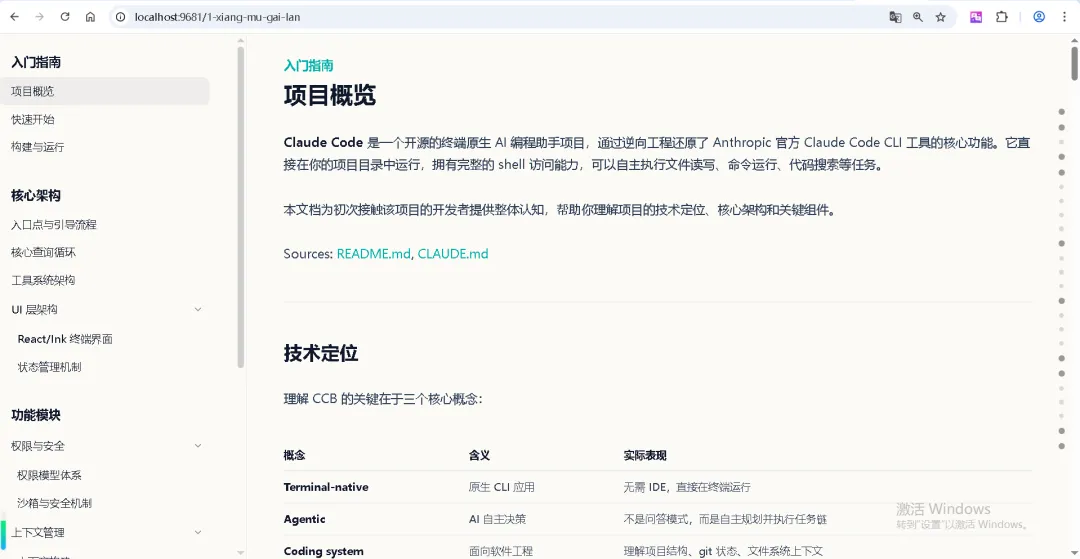Click the 核心架构 sidebar section heading
Screen dimensions: 1080x559
pyautogui.click(x=36, y=196)
